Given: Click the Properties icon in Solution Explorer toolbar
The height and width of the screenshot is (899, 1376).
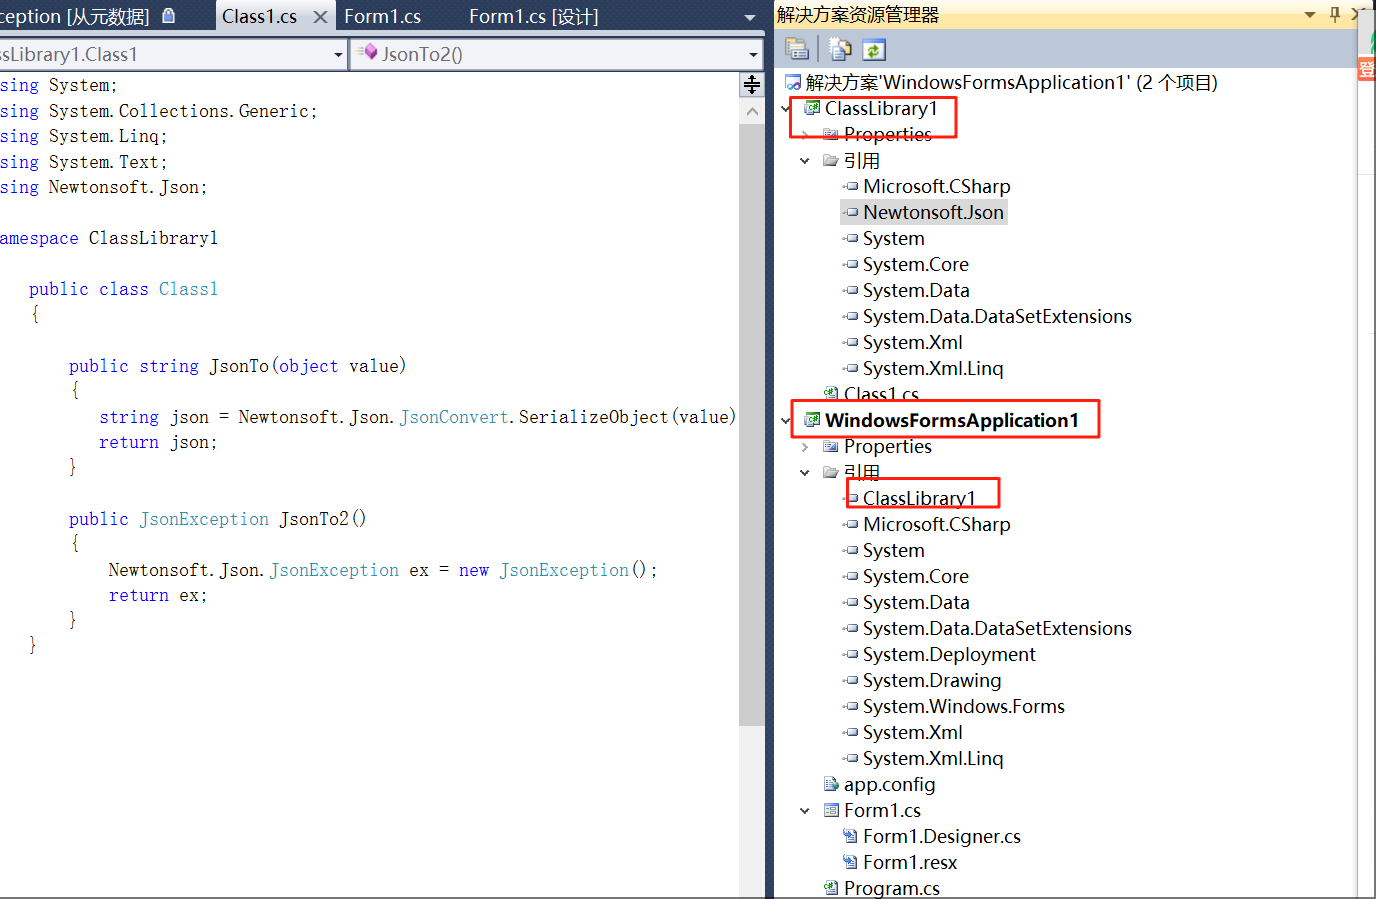Looking at the screenshot, I should pos(797,49).
